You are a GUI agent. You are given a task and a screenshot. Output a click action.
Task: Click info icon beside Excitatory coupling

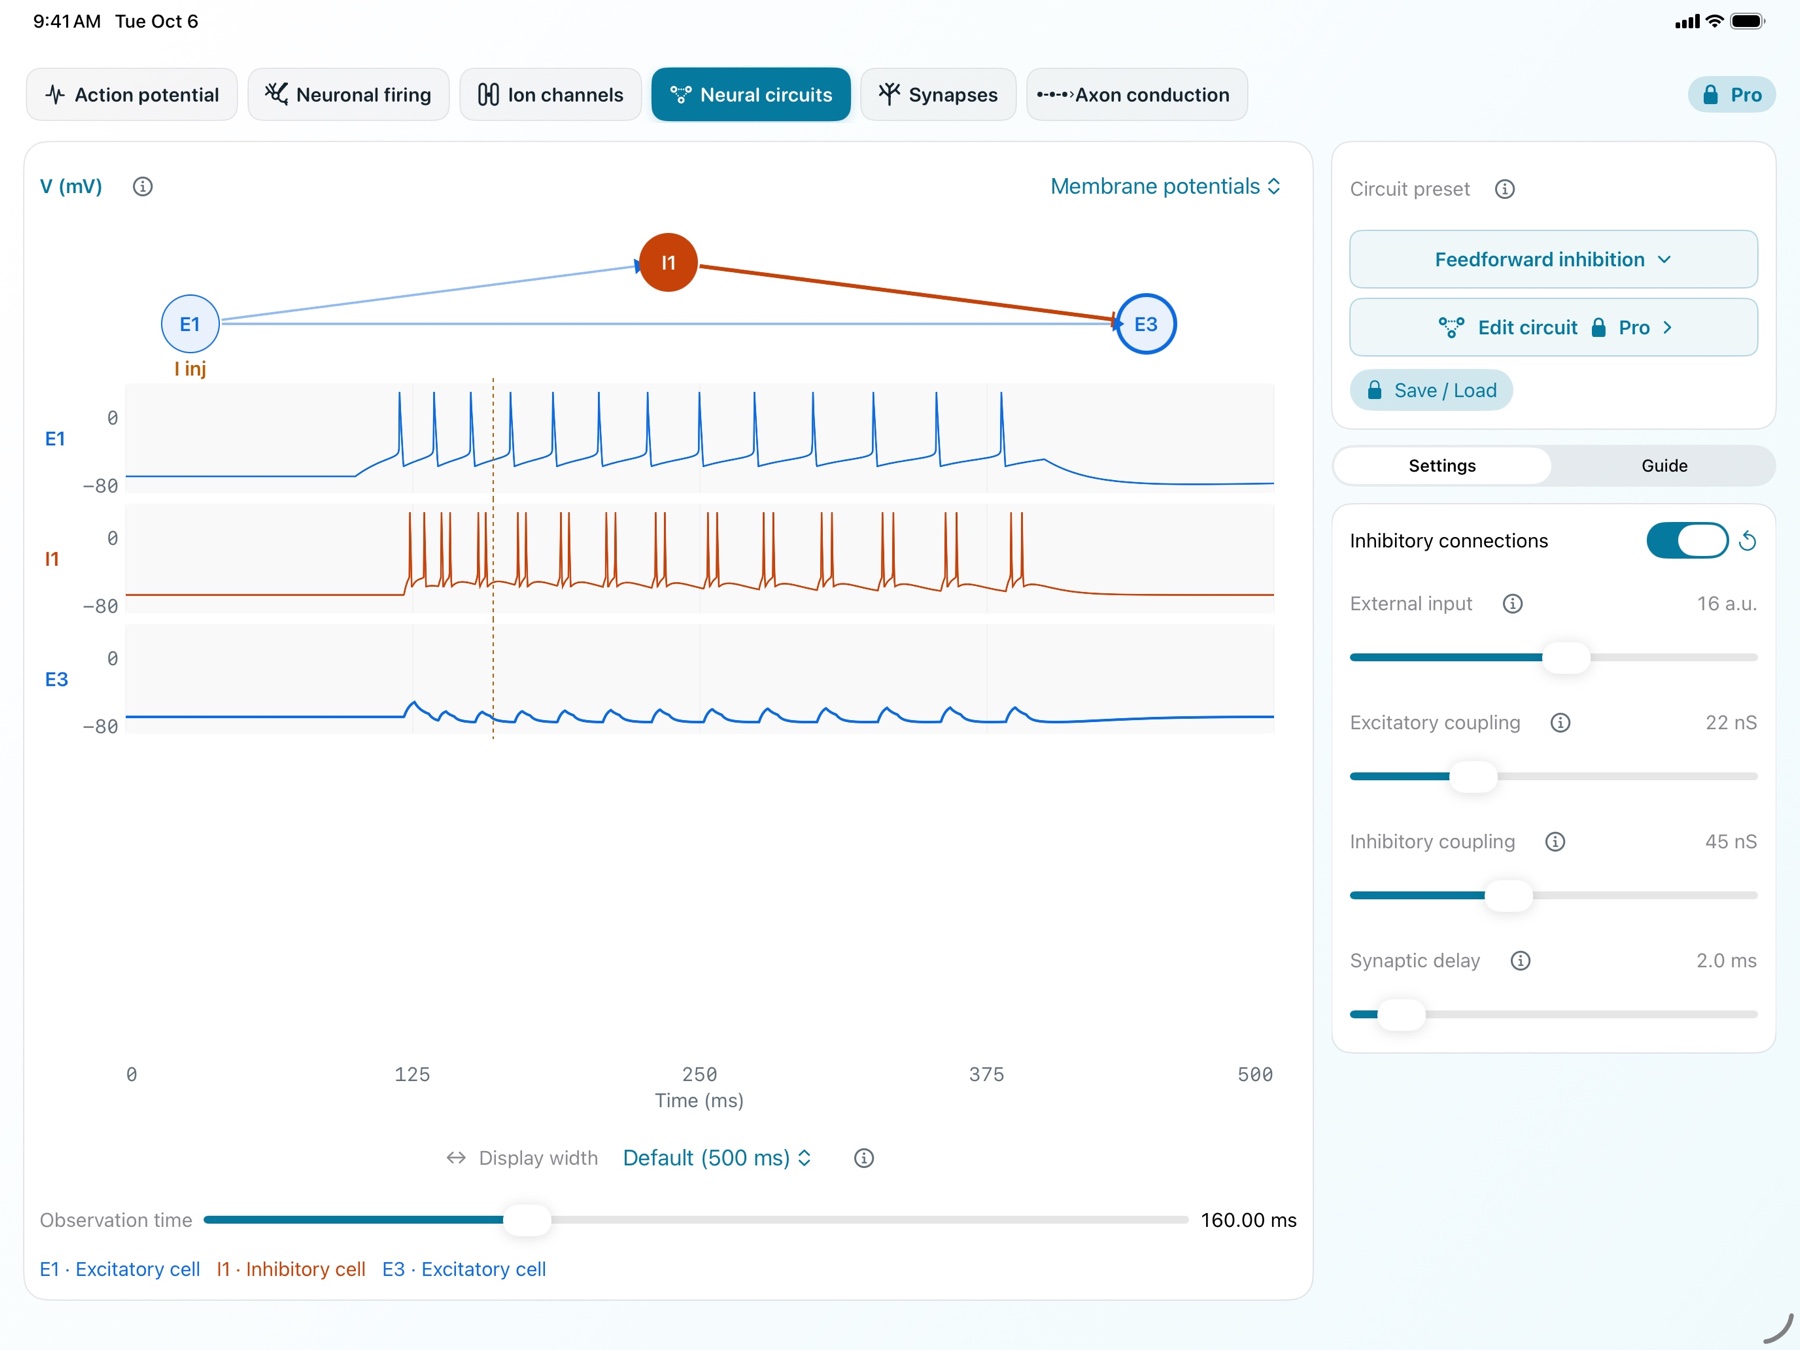(x=1560, y=723)
